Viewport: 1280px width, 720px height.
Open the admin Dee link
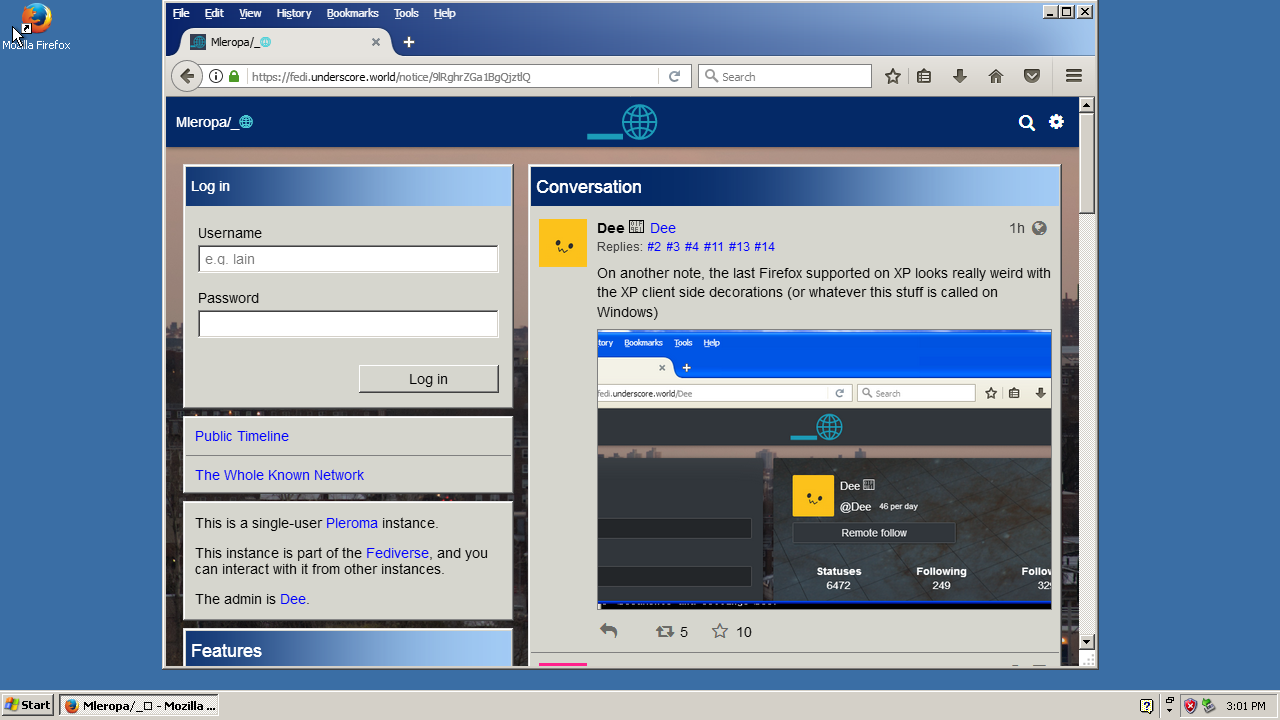click(293, 599)
